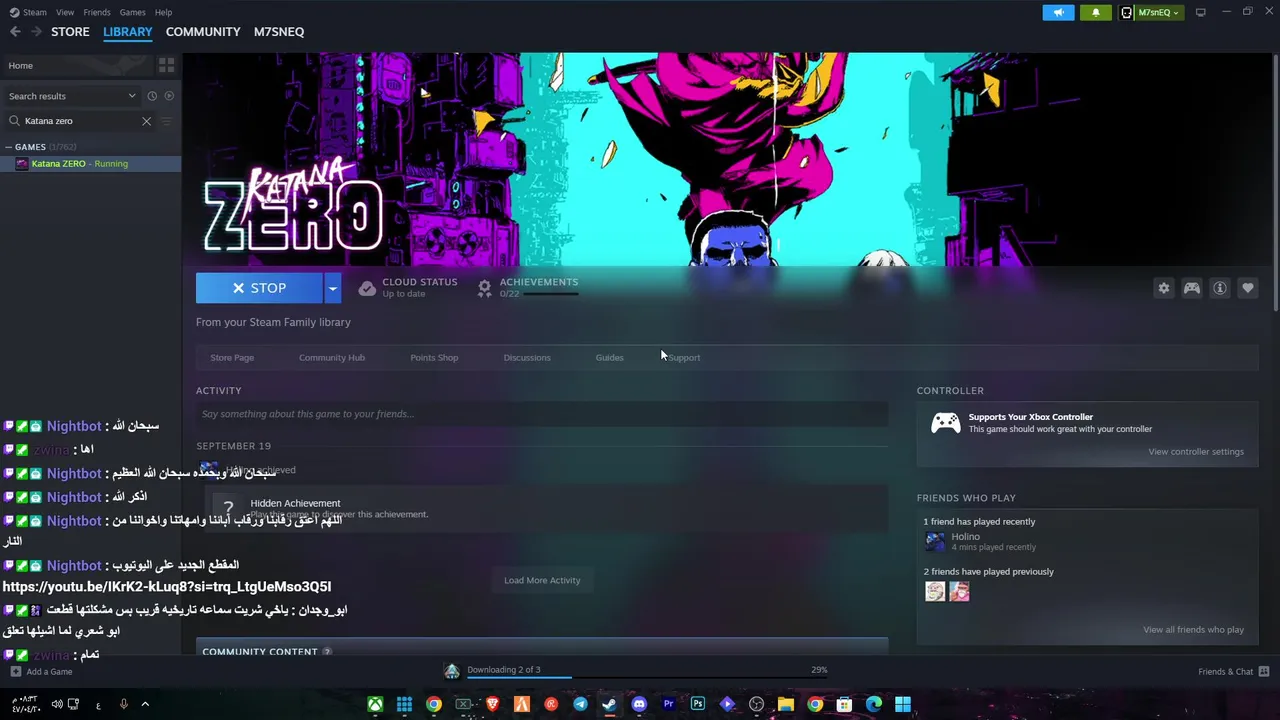Add Katana ZERO to favorites heart
Viewport: 1280px width, 720px height.
1248,288
